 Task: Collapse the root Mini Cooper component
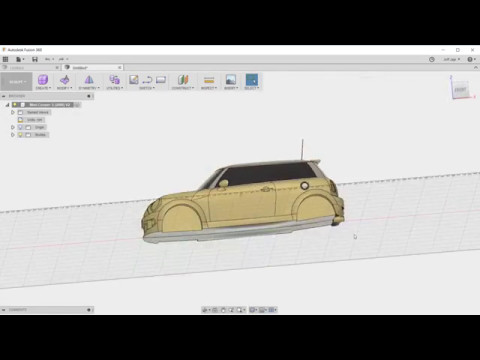(x=7, y=105)
